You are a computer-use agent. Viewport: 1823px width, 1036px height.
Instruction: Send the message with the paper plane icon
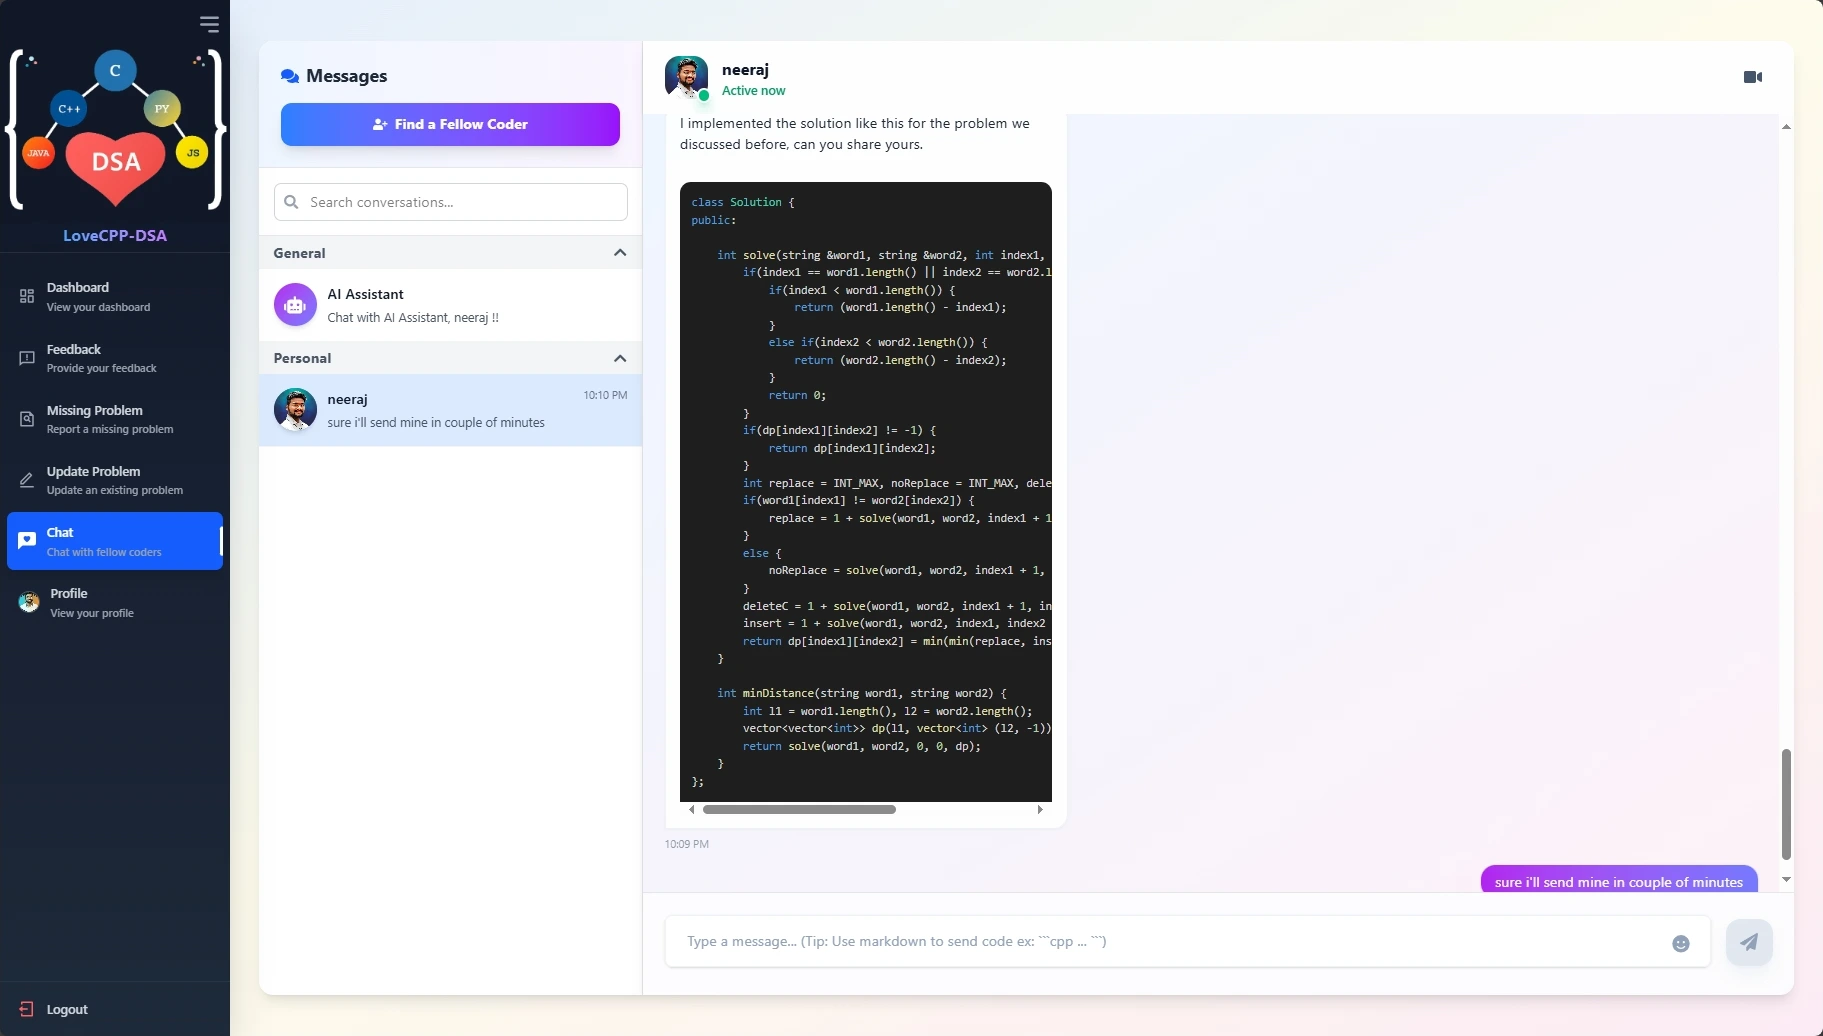1749,941
